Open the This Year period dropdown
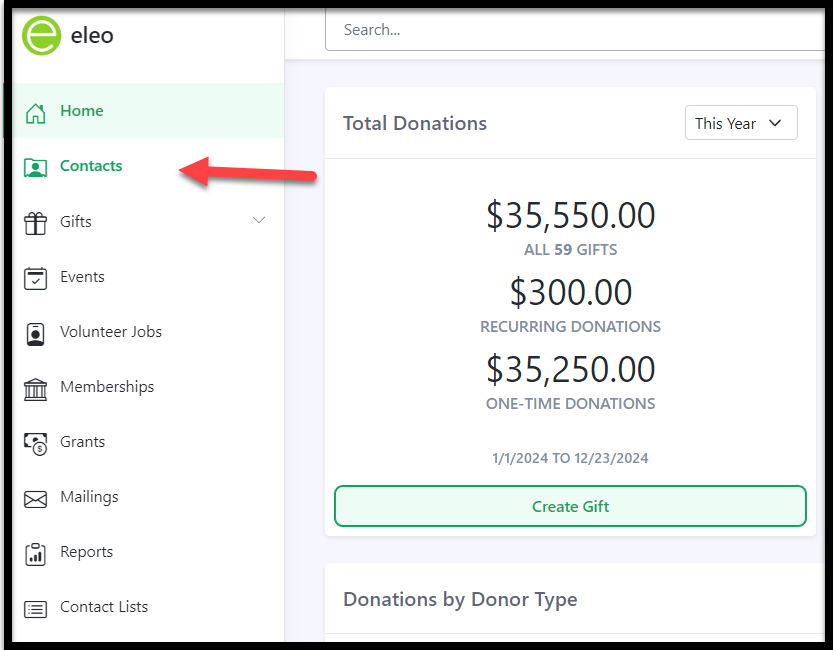The image size is (833, 650). pos(741,123)
